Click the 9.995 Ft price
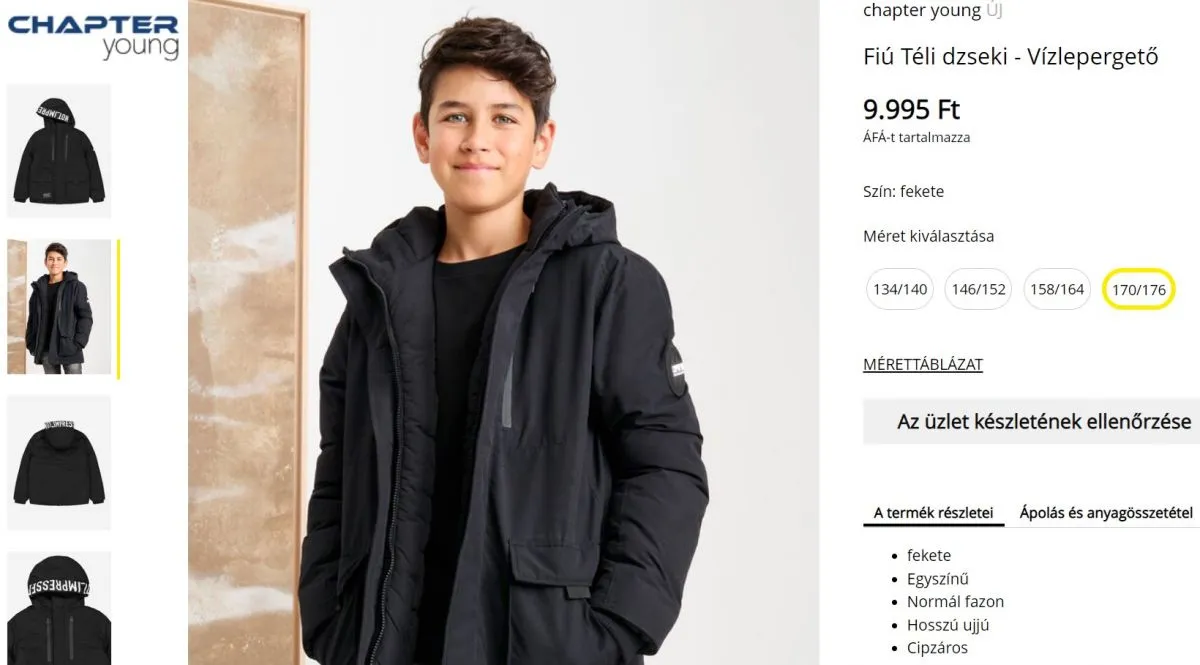This screenshot has height=665, width=1200. click(x=911, y=109)
